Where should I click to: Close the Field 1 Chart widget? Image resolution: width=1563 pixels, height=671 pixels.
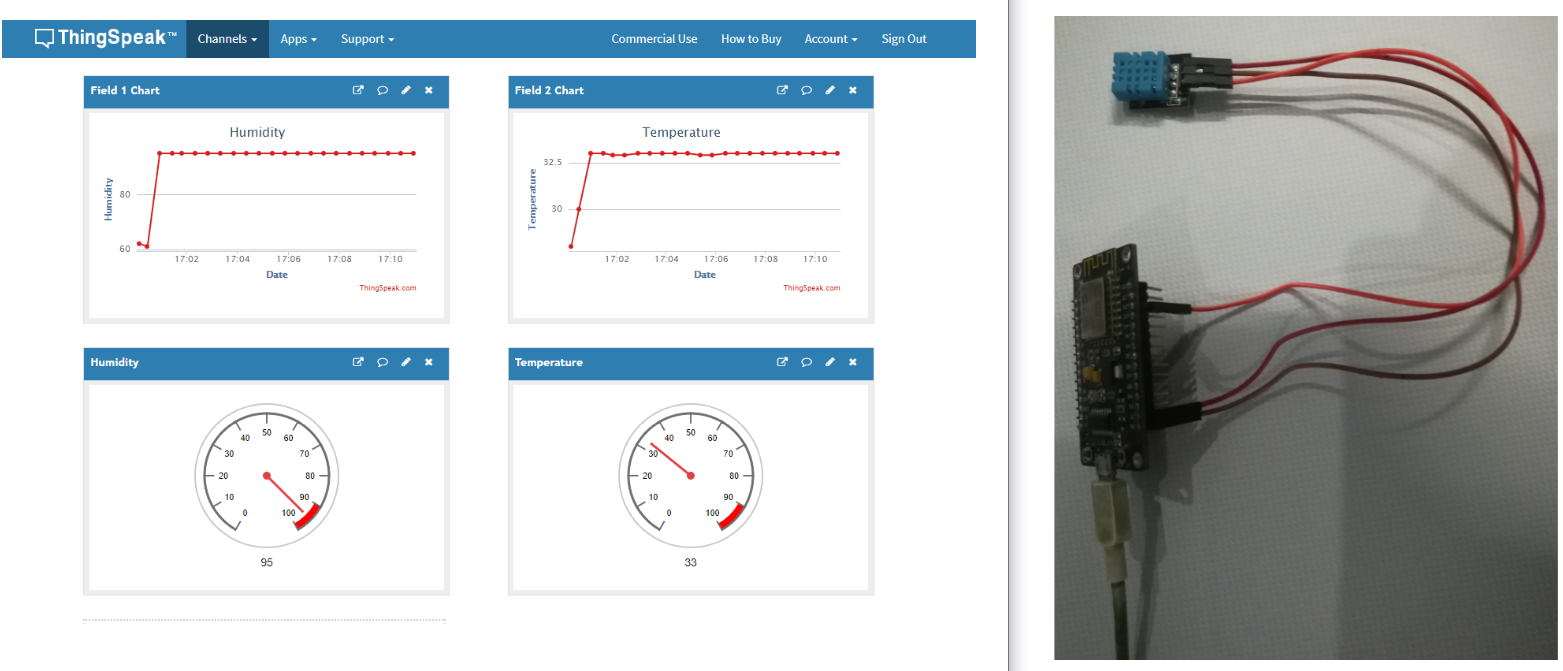429,90
